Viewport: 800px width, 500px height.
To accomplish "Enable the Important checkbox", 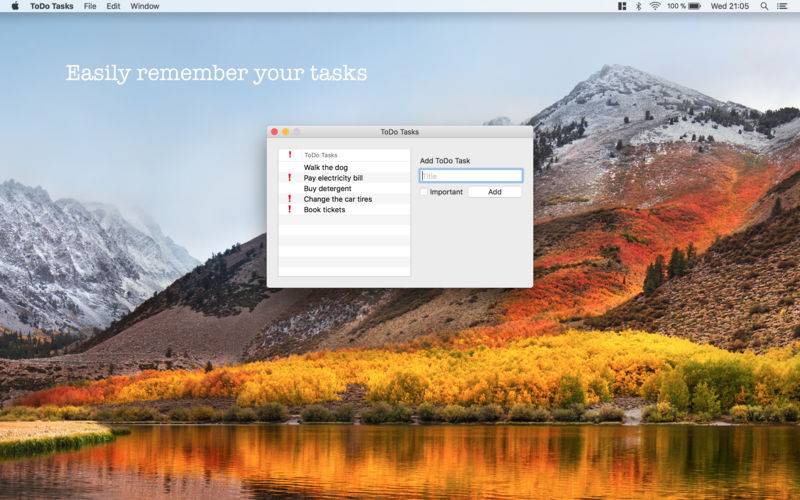I will click(424, 192).
